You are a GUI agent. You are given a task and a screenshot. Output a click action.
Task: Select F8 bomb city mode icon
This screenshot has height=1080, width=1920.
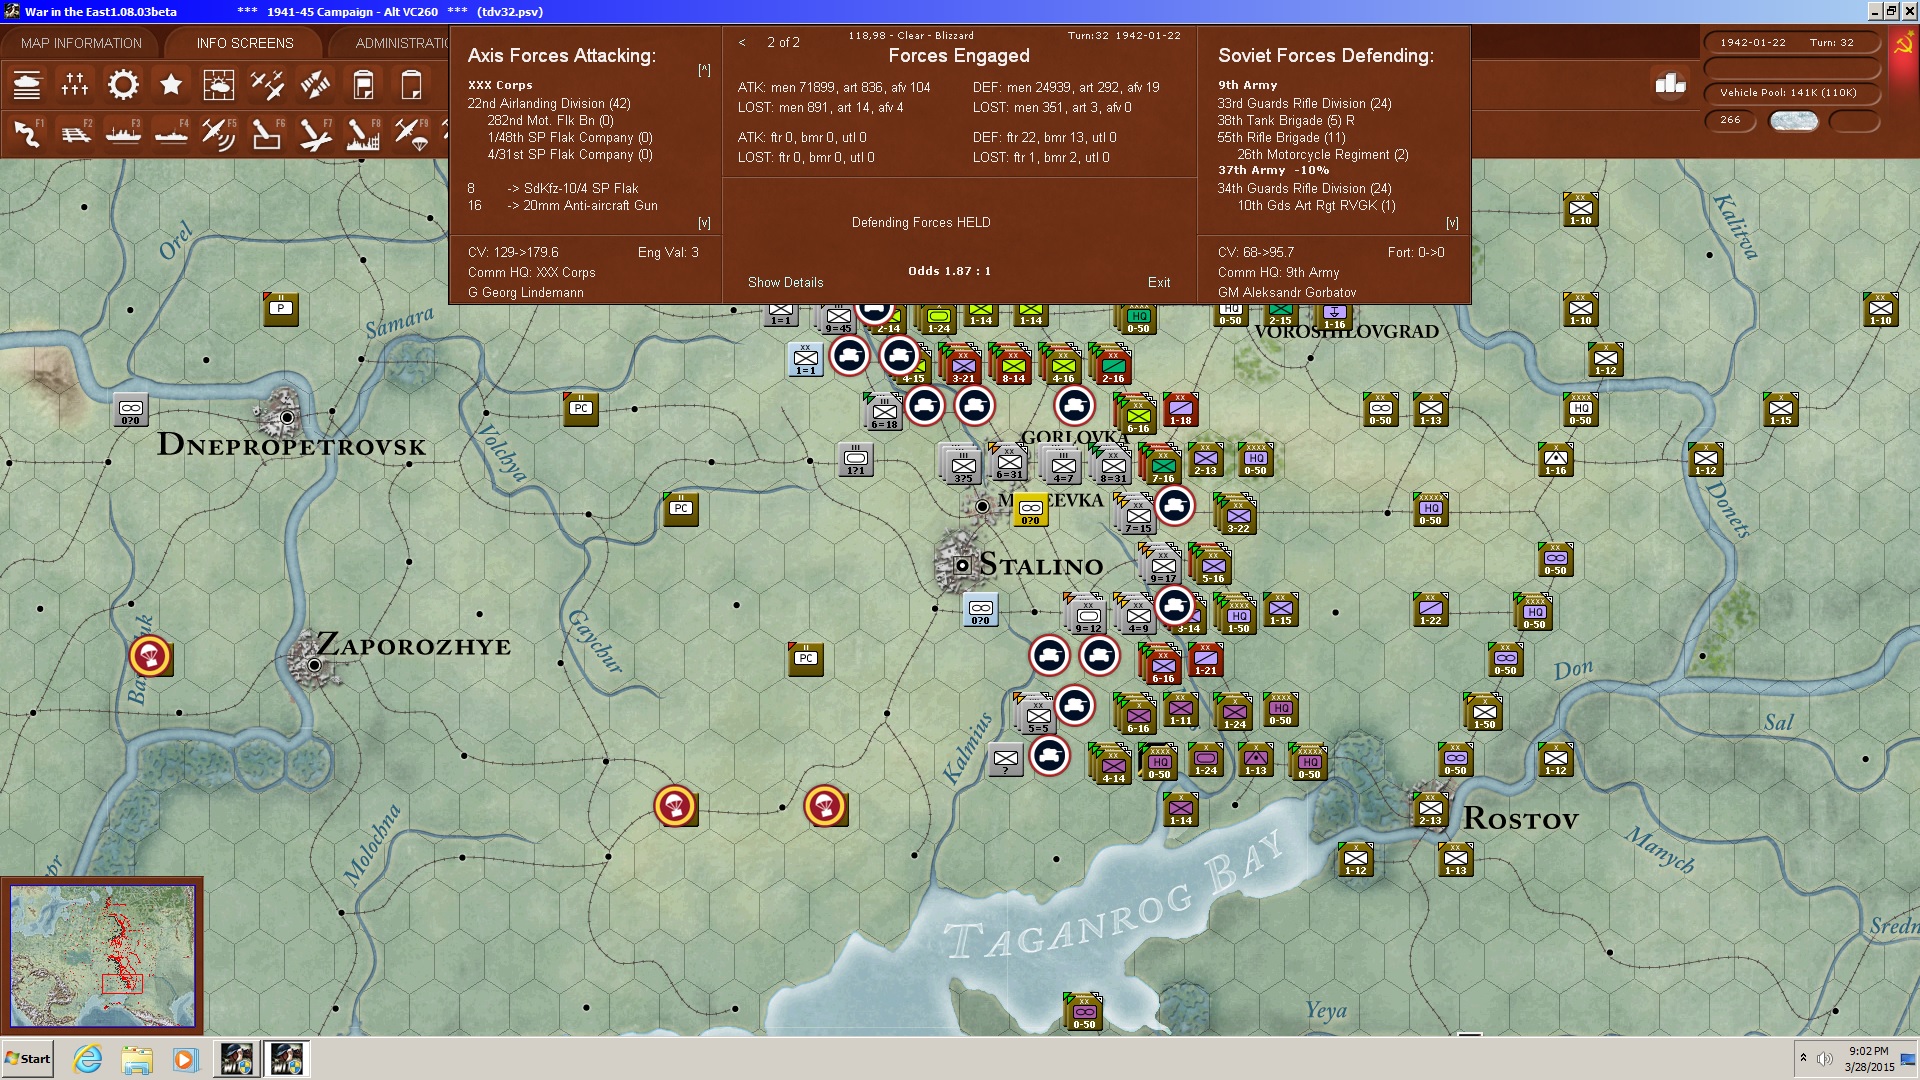363,133
